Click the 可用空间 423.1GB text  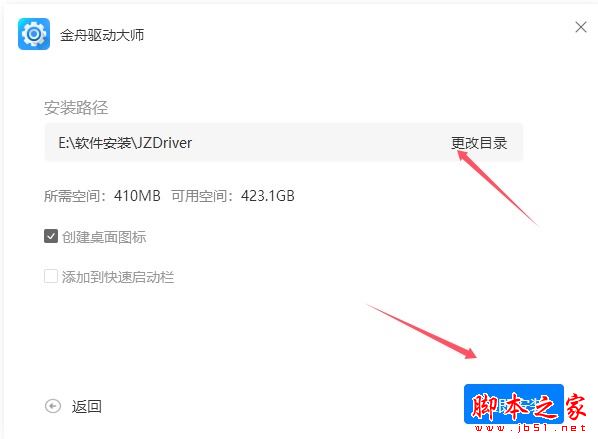click(233, 196)
